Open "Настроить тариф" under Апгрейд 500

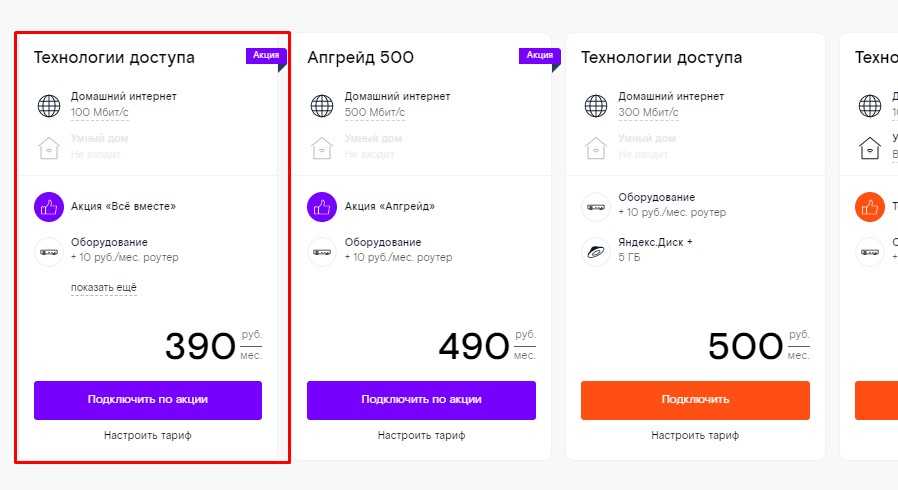point(421,436)
